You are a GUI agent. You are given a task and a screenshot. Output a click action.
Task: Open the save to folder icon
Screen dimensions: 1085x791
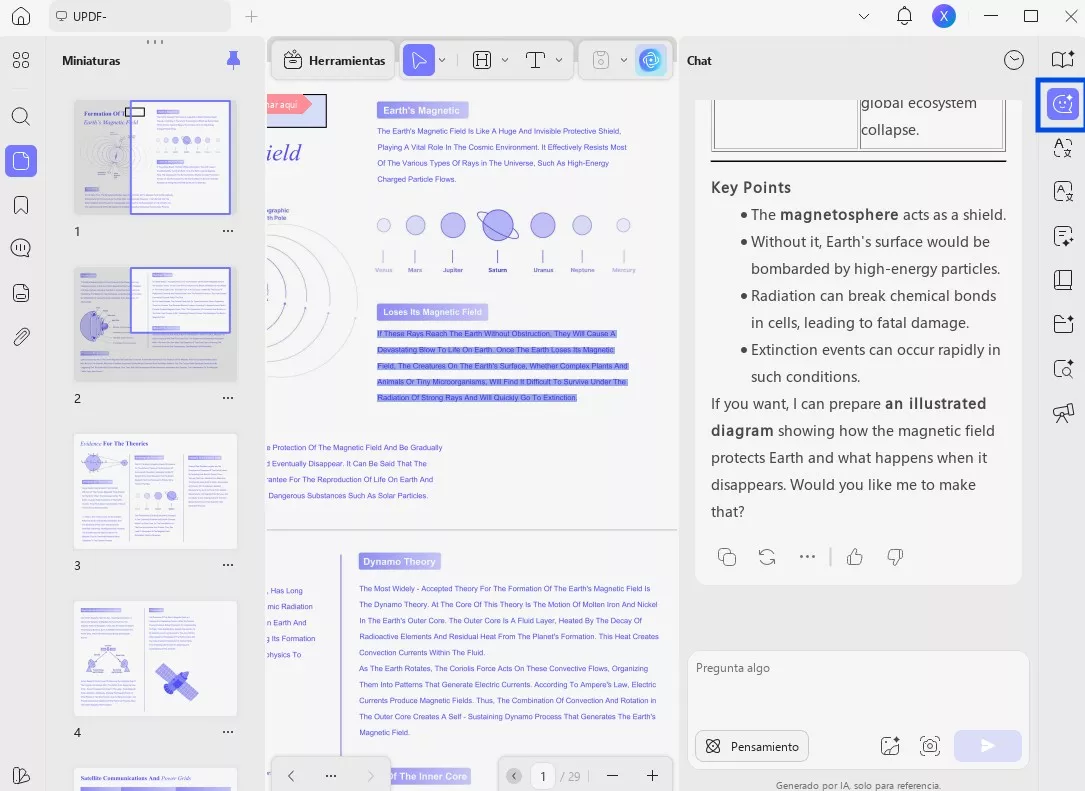tap(1063, 323)
